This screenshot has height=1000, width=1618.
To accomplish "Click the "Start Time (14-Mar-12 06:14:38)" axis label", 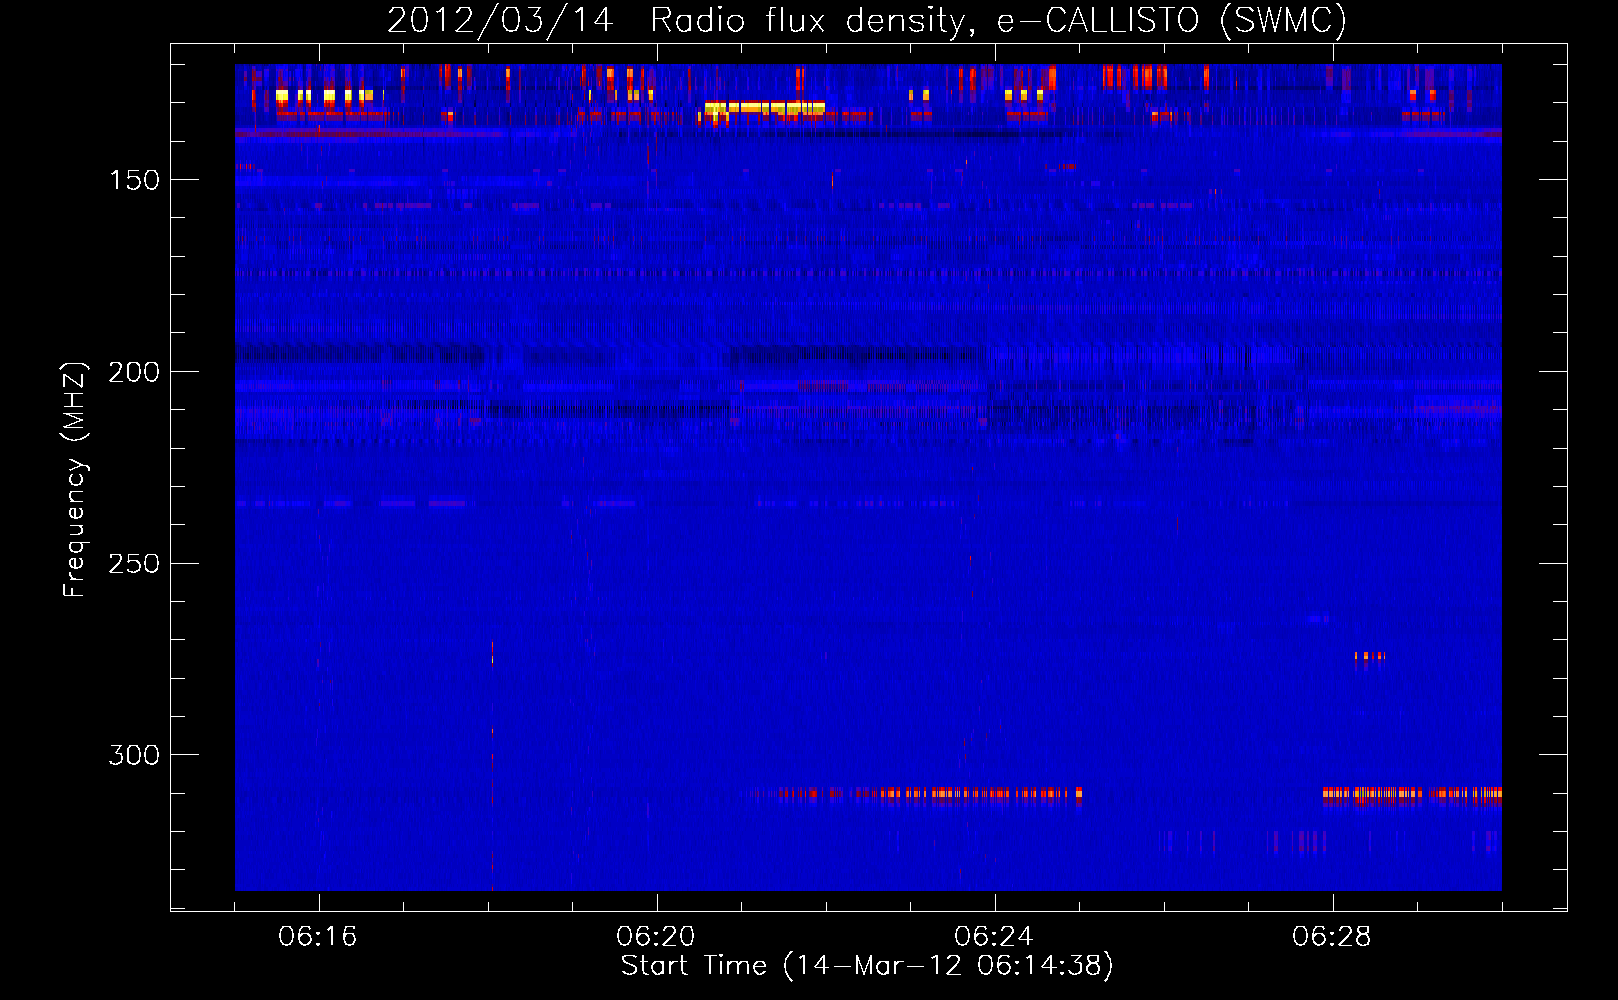I will [x=867, y=965].
